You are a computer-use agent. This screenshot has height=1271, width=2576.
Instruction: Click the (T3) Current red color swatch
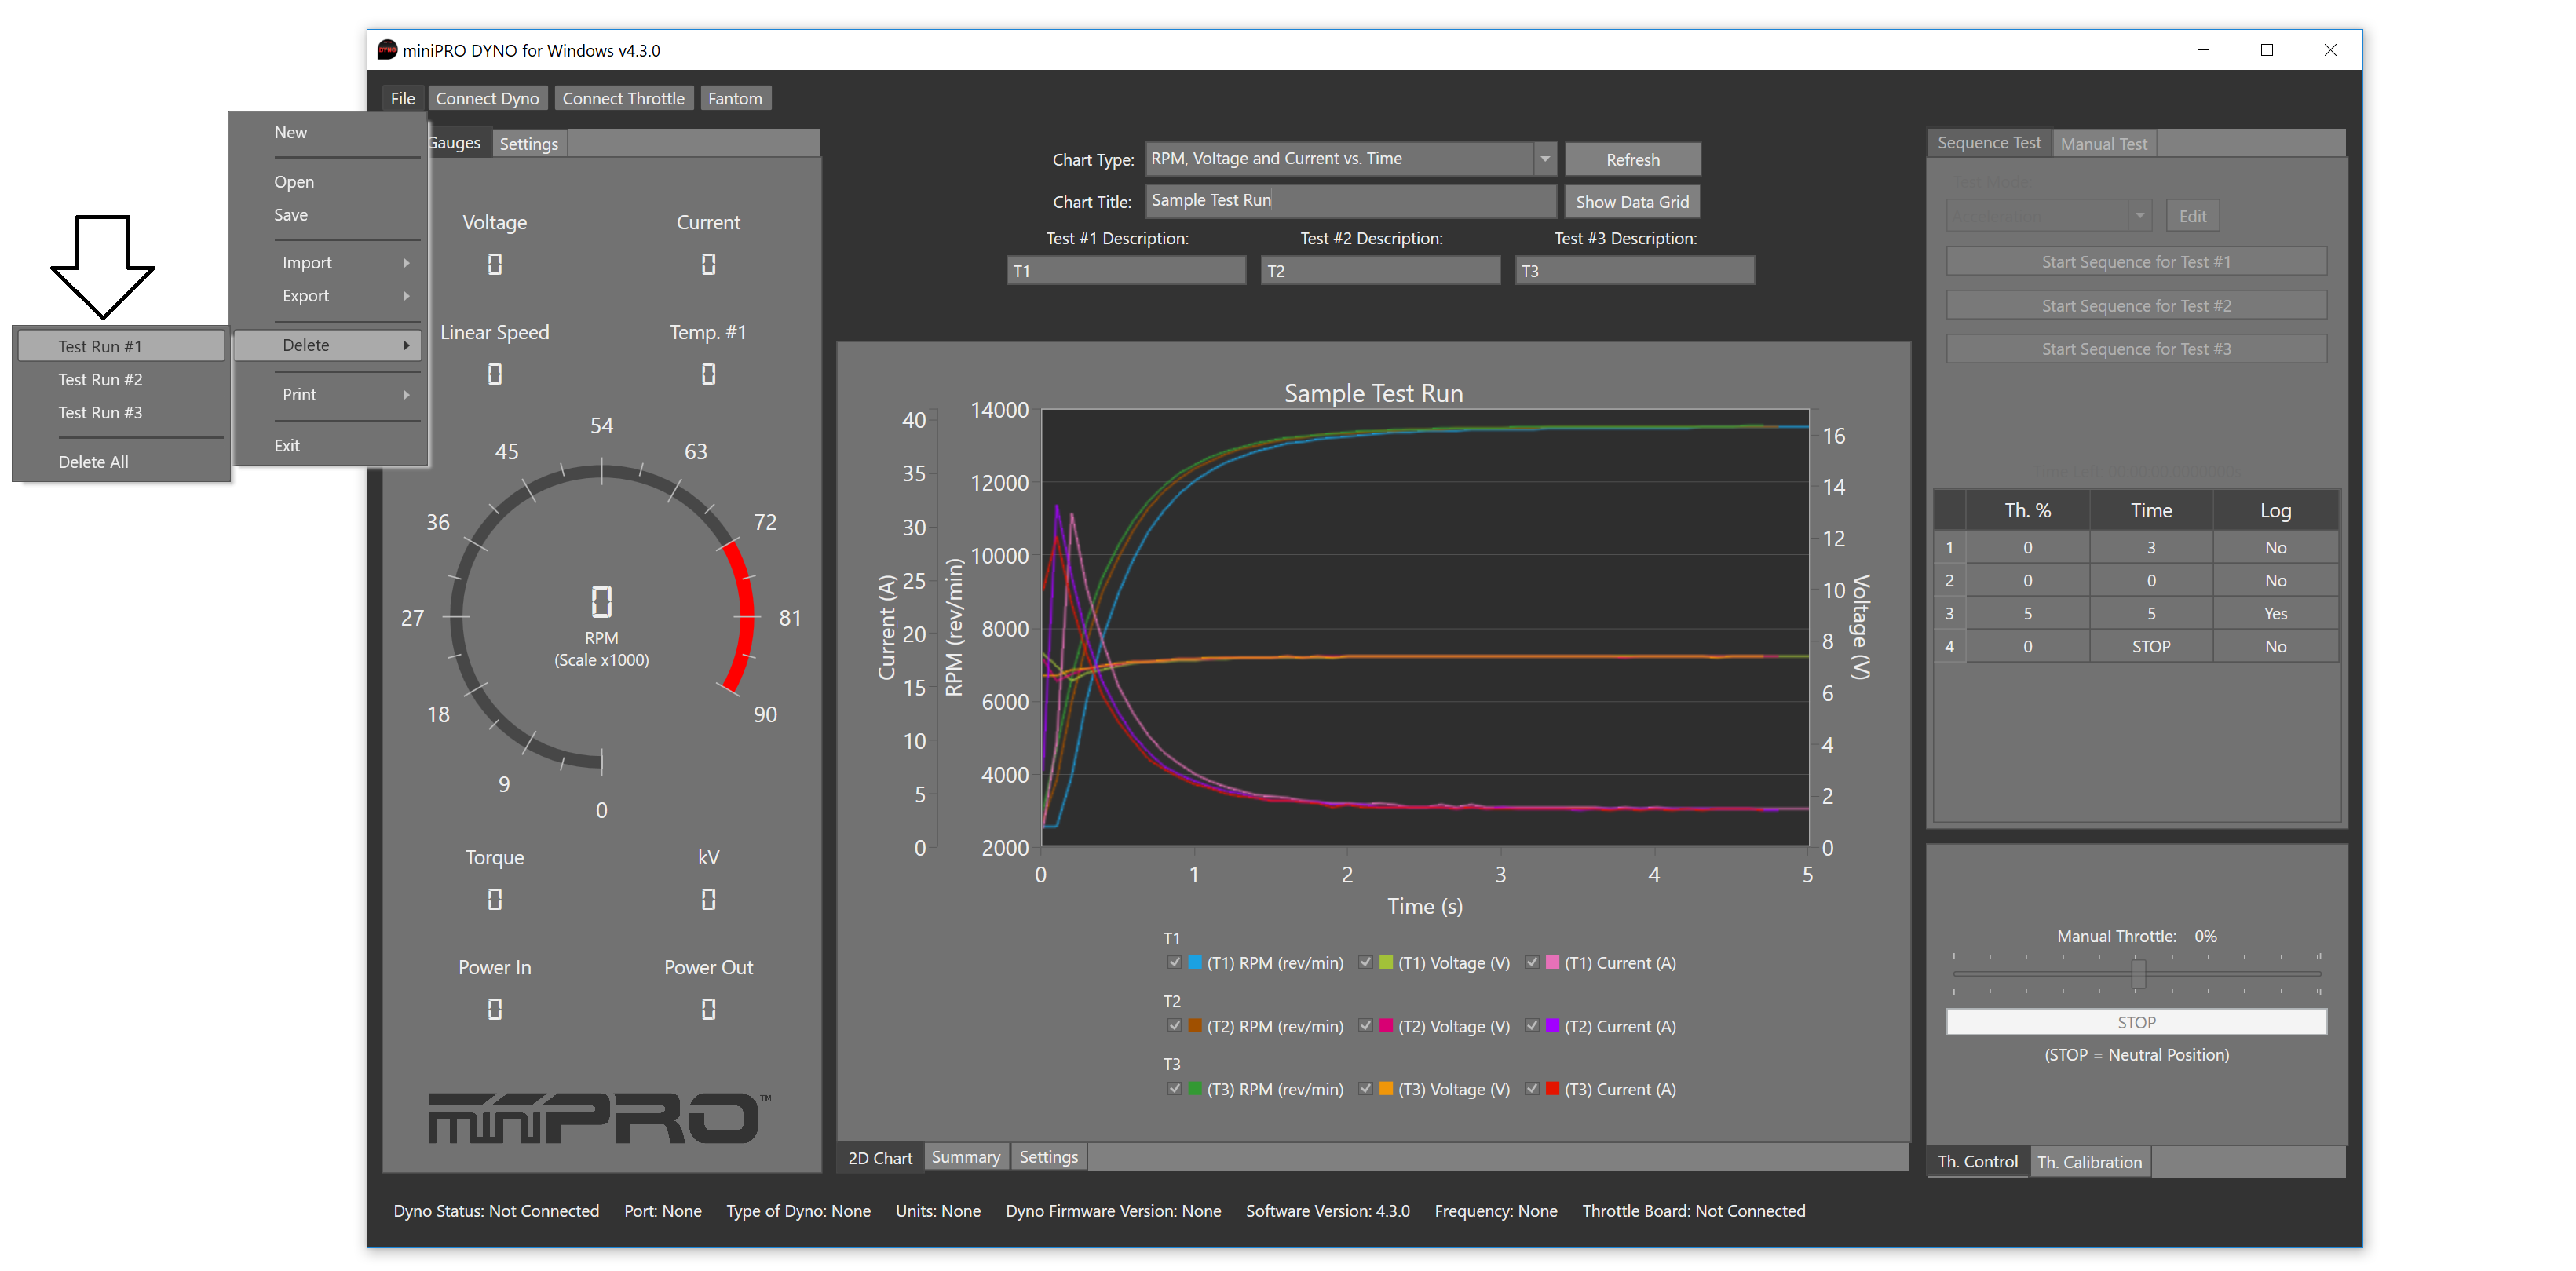pos(1552,1088)
